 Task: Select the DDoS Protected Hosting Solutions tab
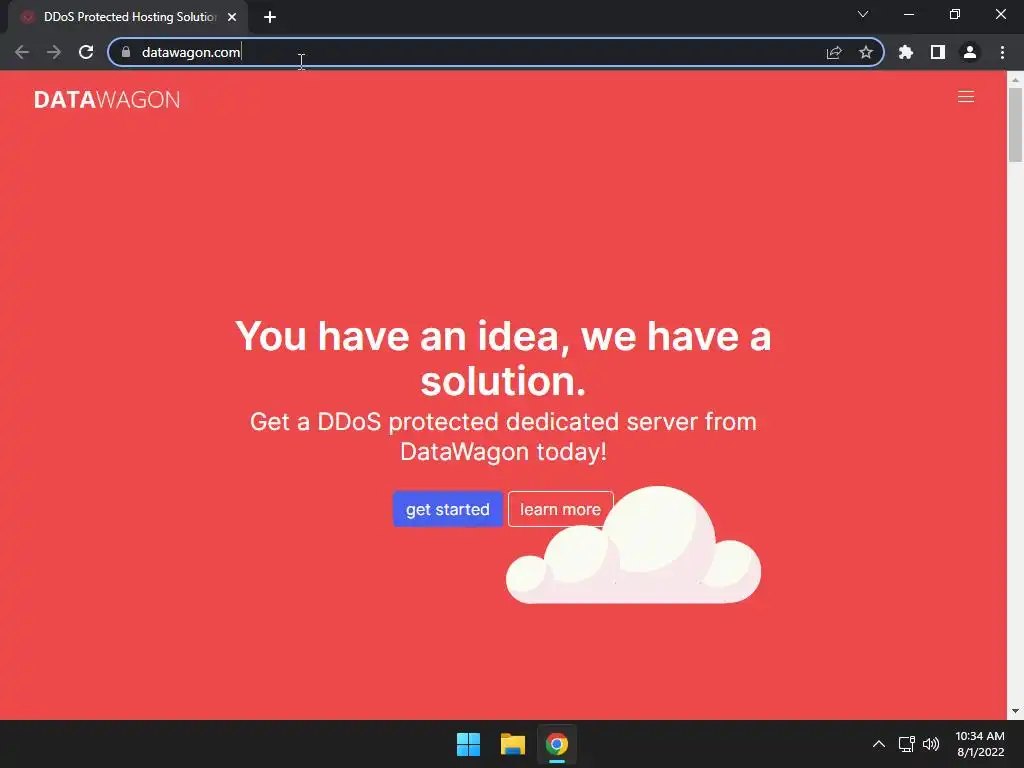click(x=128, y=17)
